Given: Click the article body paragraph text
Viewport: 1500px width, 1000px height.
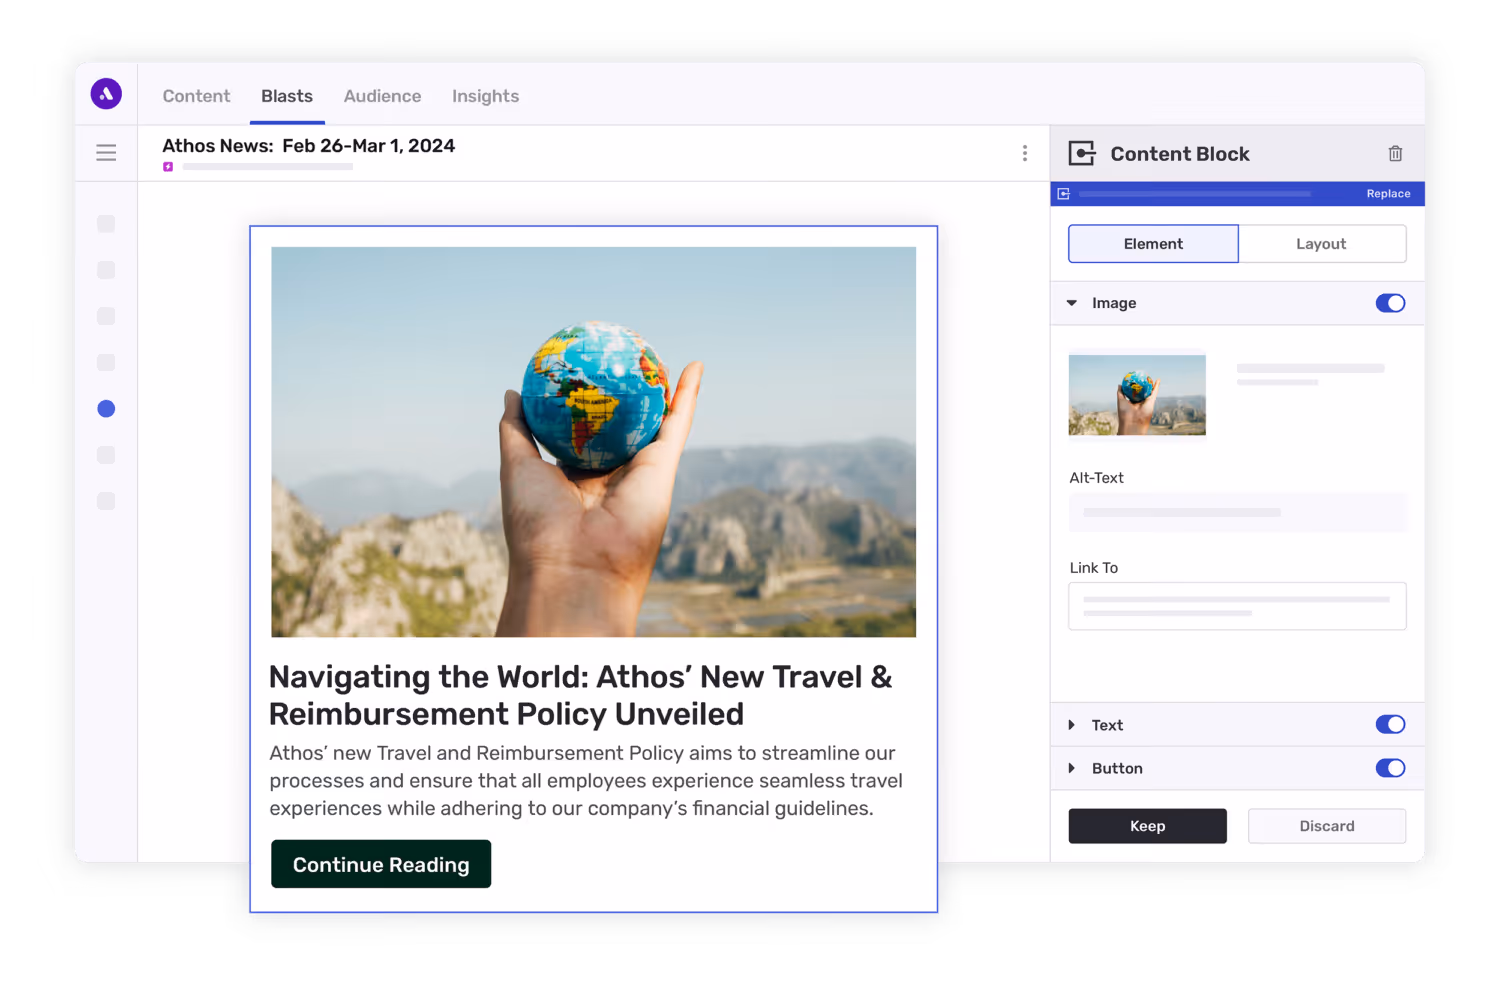Looking at the screenshot, I should click(x=586, y=781).
